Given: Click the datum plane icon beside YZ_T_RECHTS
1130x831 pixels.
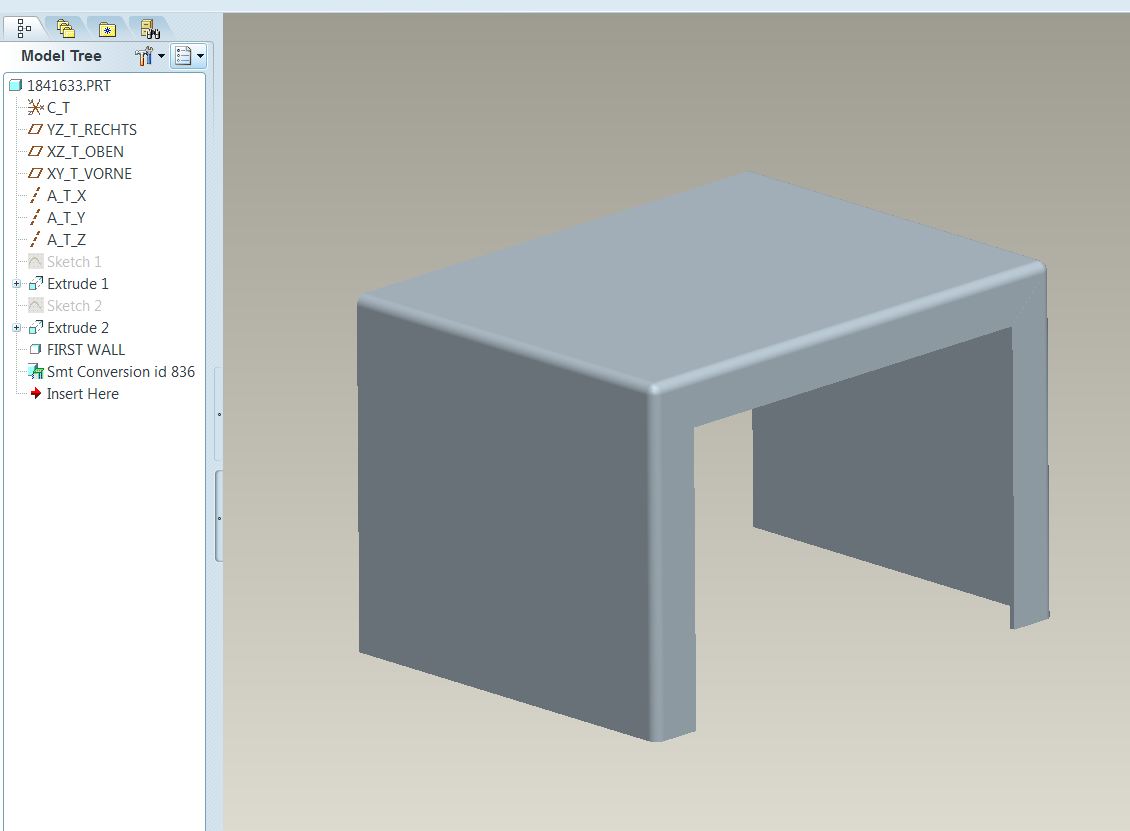Looking at the screenshot, I should click(x=35, y=130).
